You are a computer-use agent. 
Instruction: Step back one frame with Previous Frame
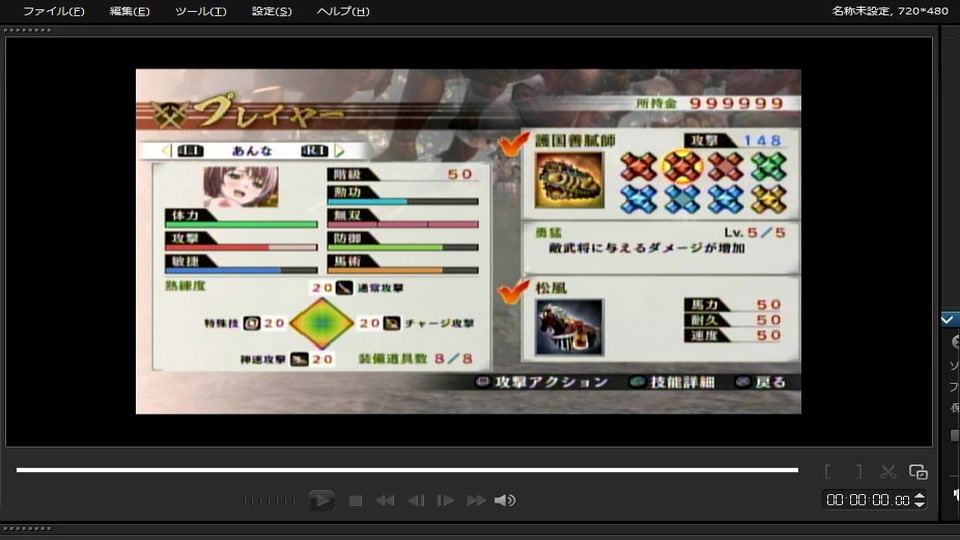[x=416, y=501]
